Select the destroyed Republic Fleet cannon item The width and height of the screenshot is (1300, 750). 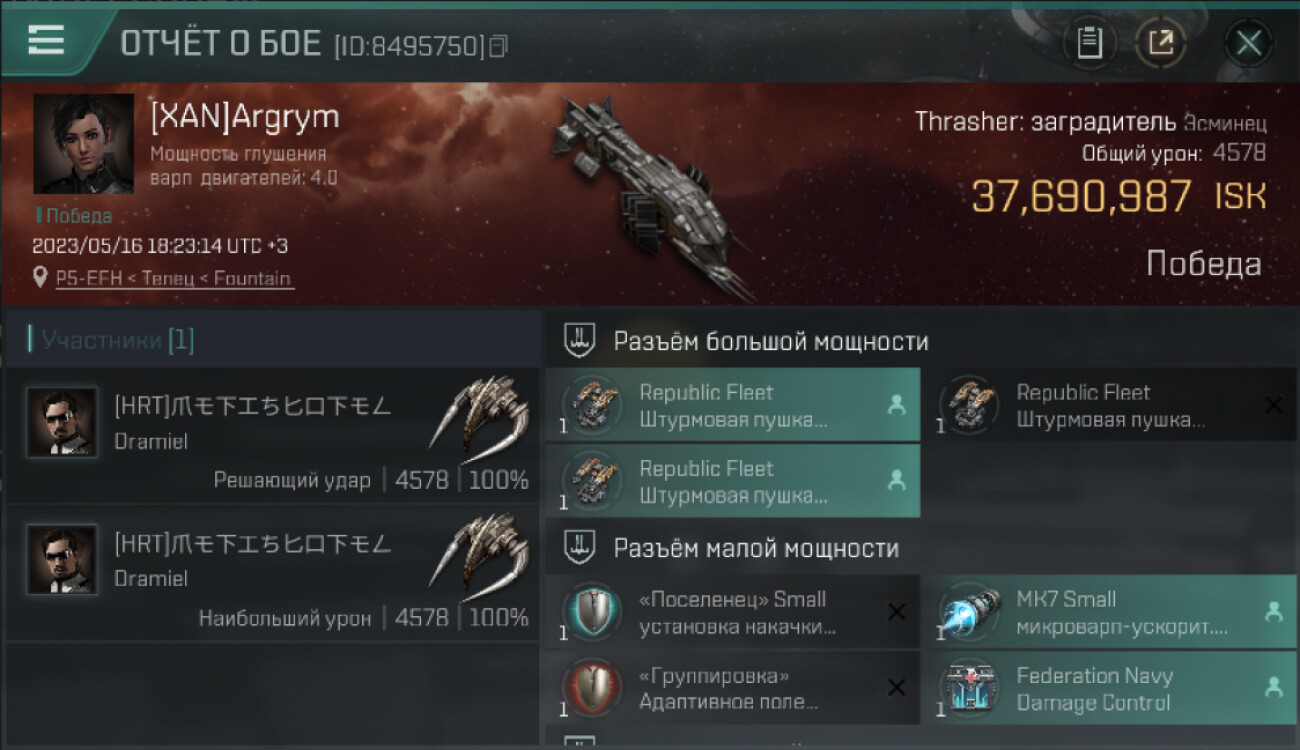coord(1108,405)
